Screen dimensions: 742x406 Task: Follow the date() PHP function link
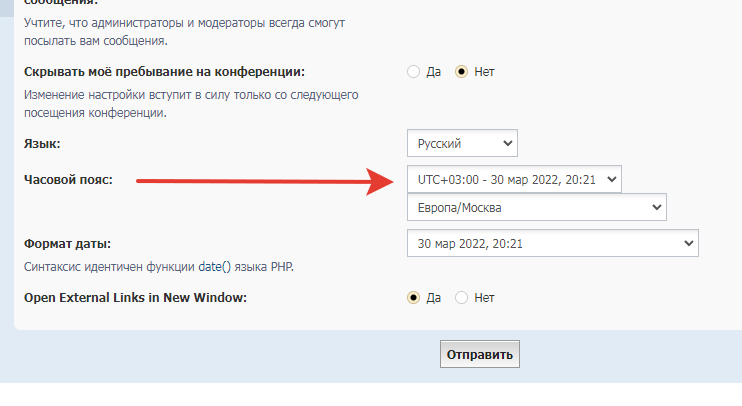tap(214, 267)
